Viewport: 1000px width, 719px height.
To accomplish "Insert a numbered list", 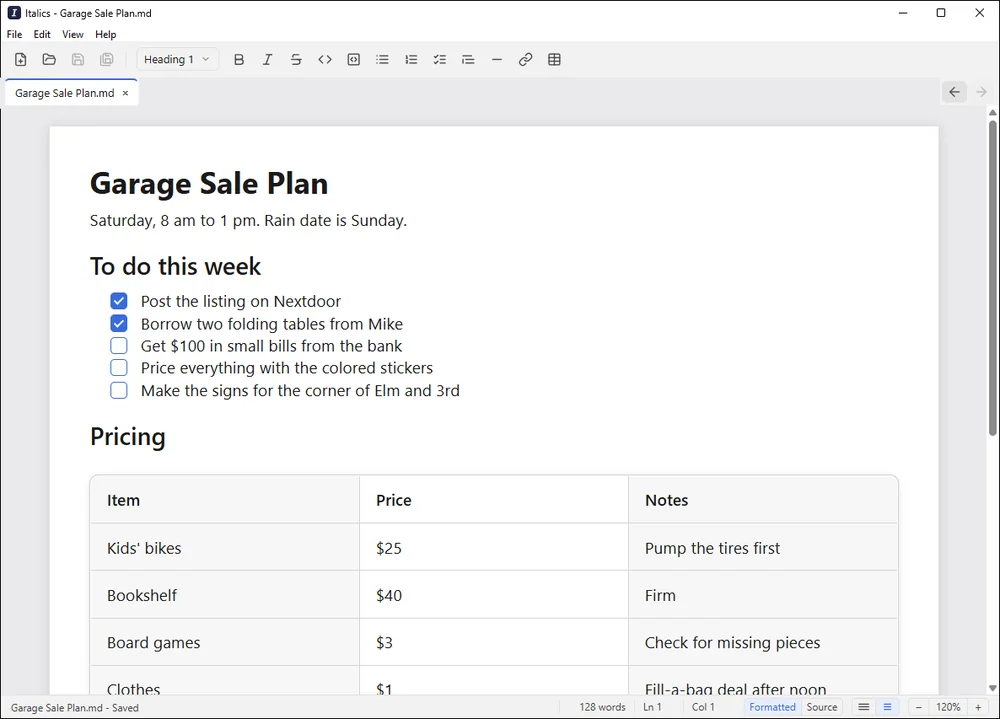I will tap(411, 59).
